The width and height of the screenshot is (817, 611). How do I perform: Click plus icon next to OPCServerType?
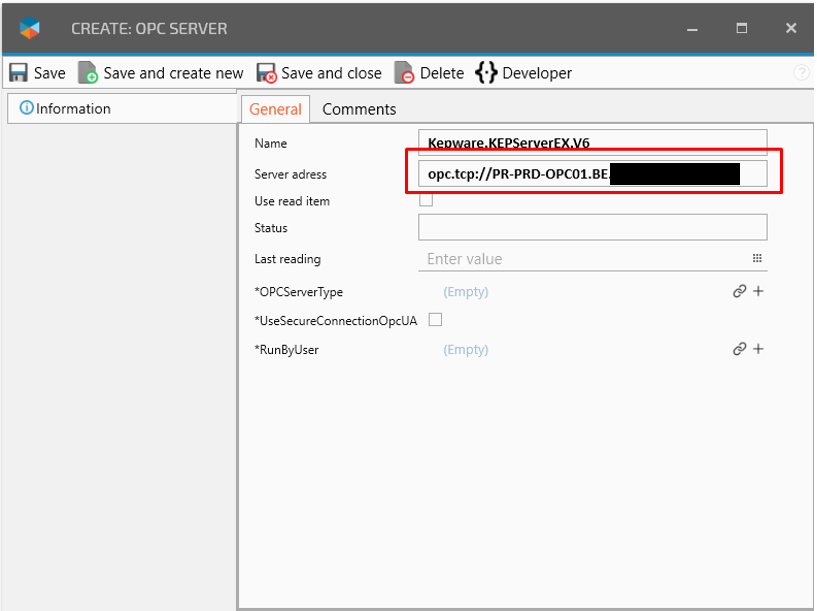pyautogui.click(x=758, y=292)
